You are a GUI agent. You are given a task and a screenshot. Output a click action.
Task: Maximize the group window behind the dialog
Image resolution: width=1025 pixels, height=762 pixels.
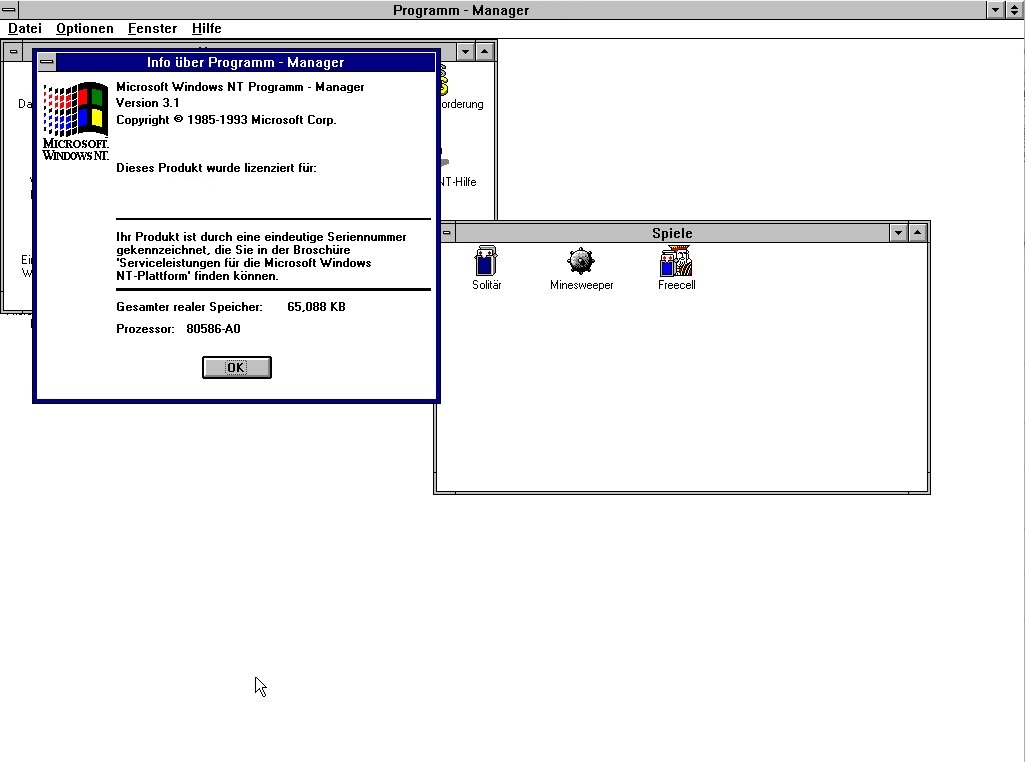pos(485,51)
